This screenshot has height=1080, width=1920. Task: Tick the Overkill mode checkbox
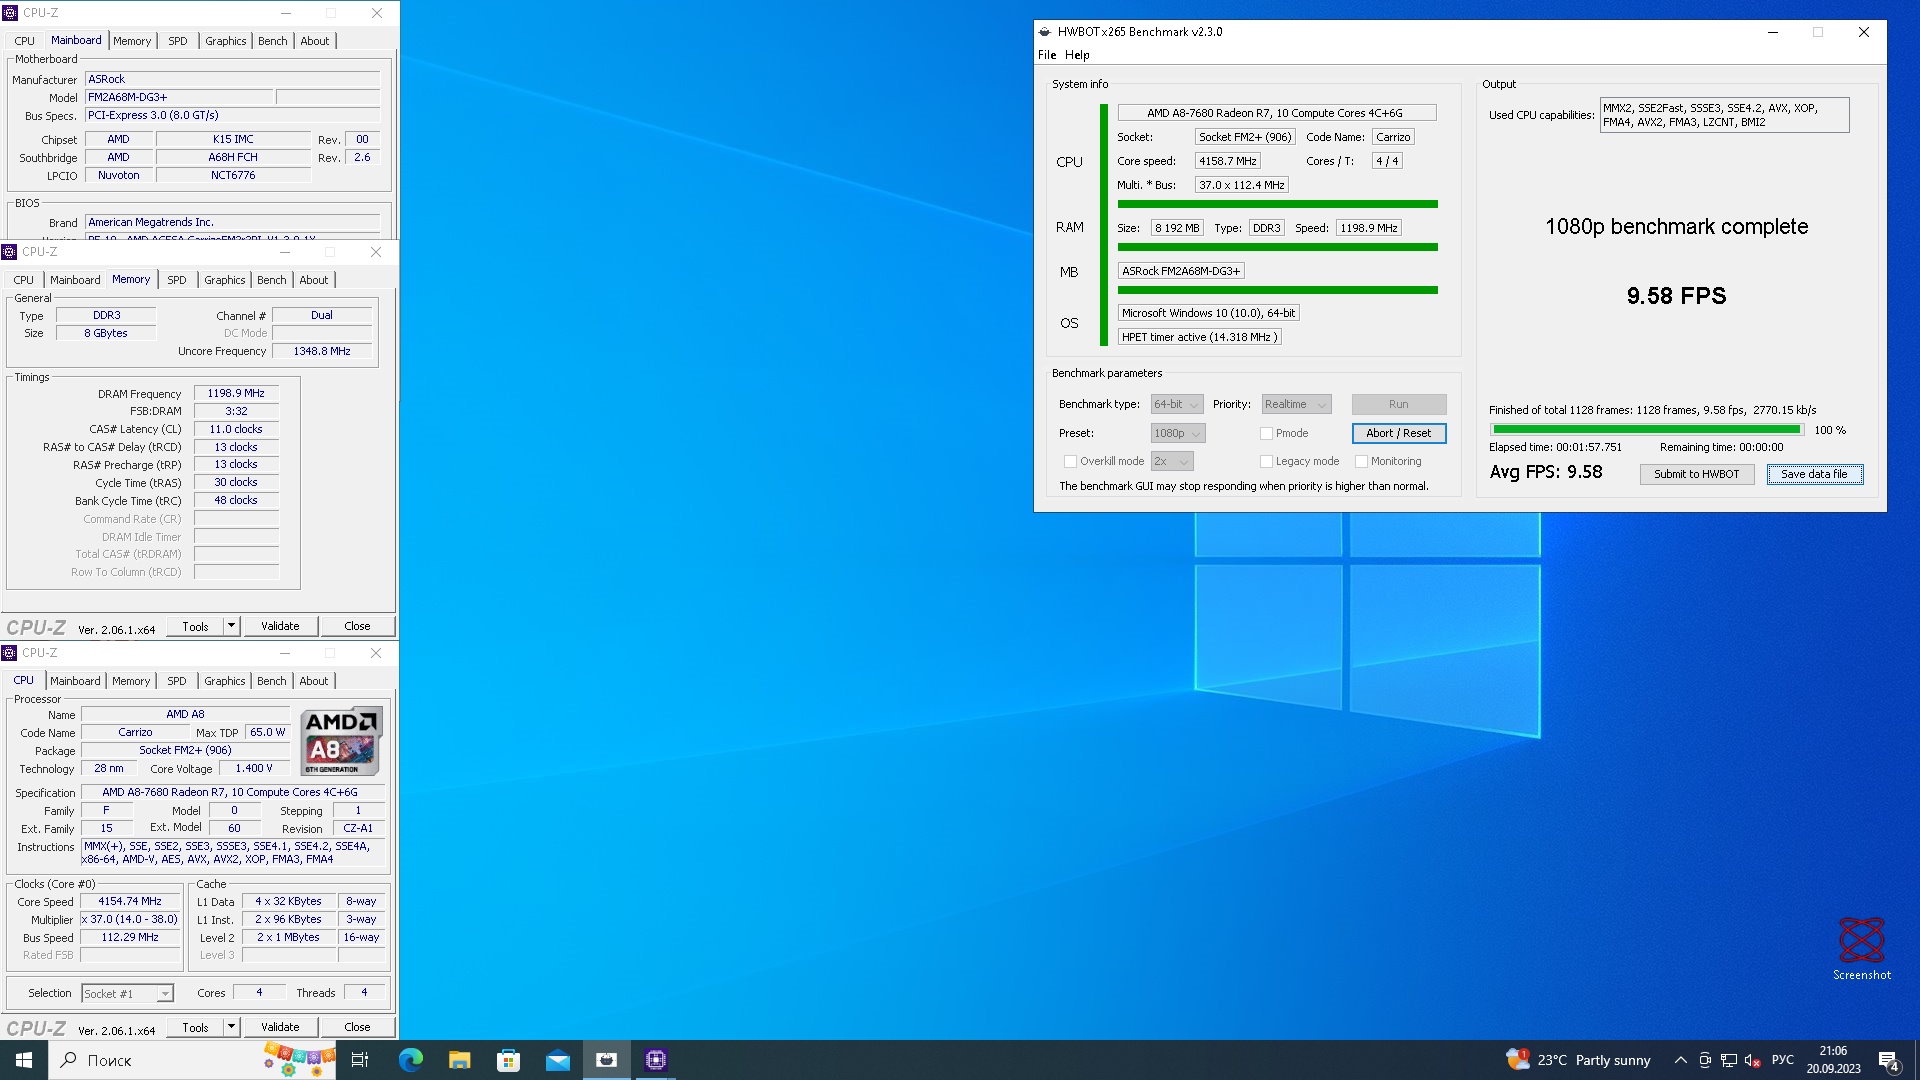[x=1070, y=461]
